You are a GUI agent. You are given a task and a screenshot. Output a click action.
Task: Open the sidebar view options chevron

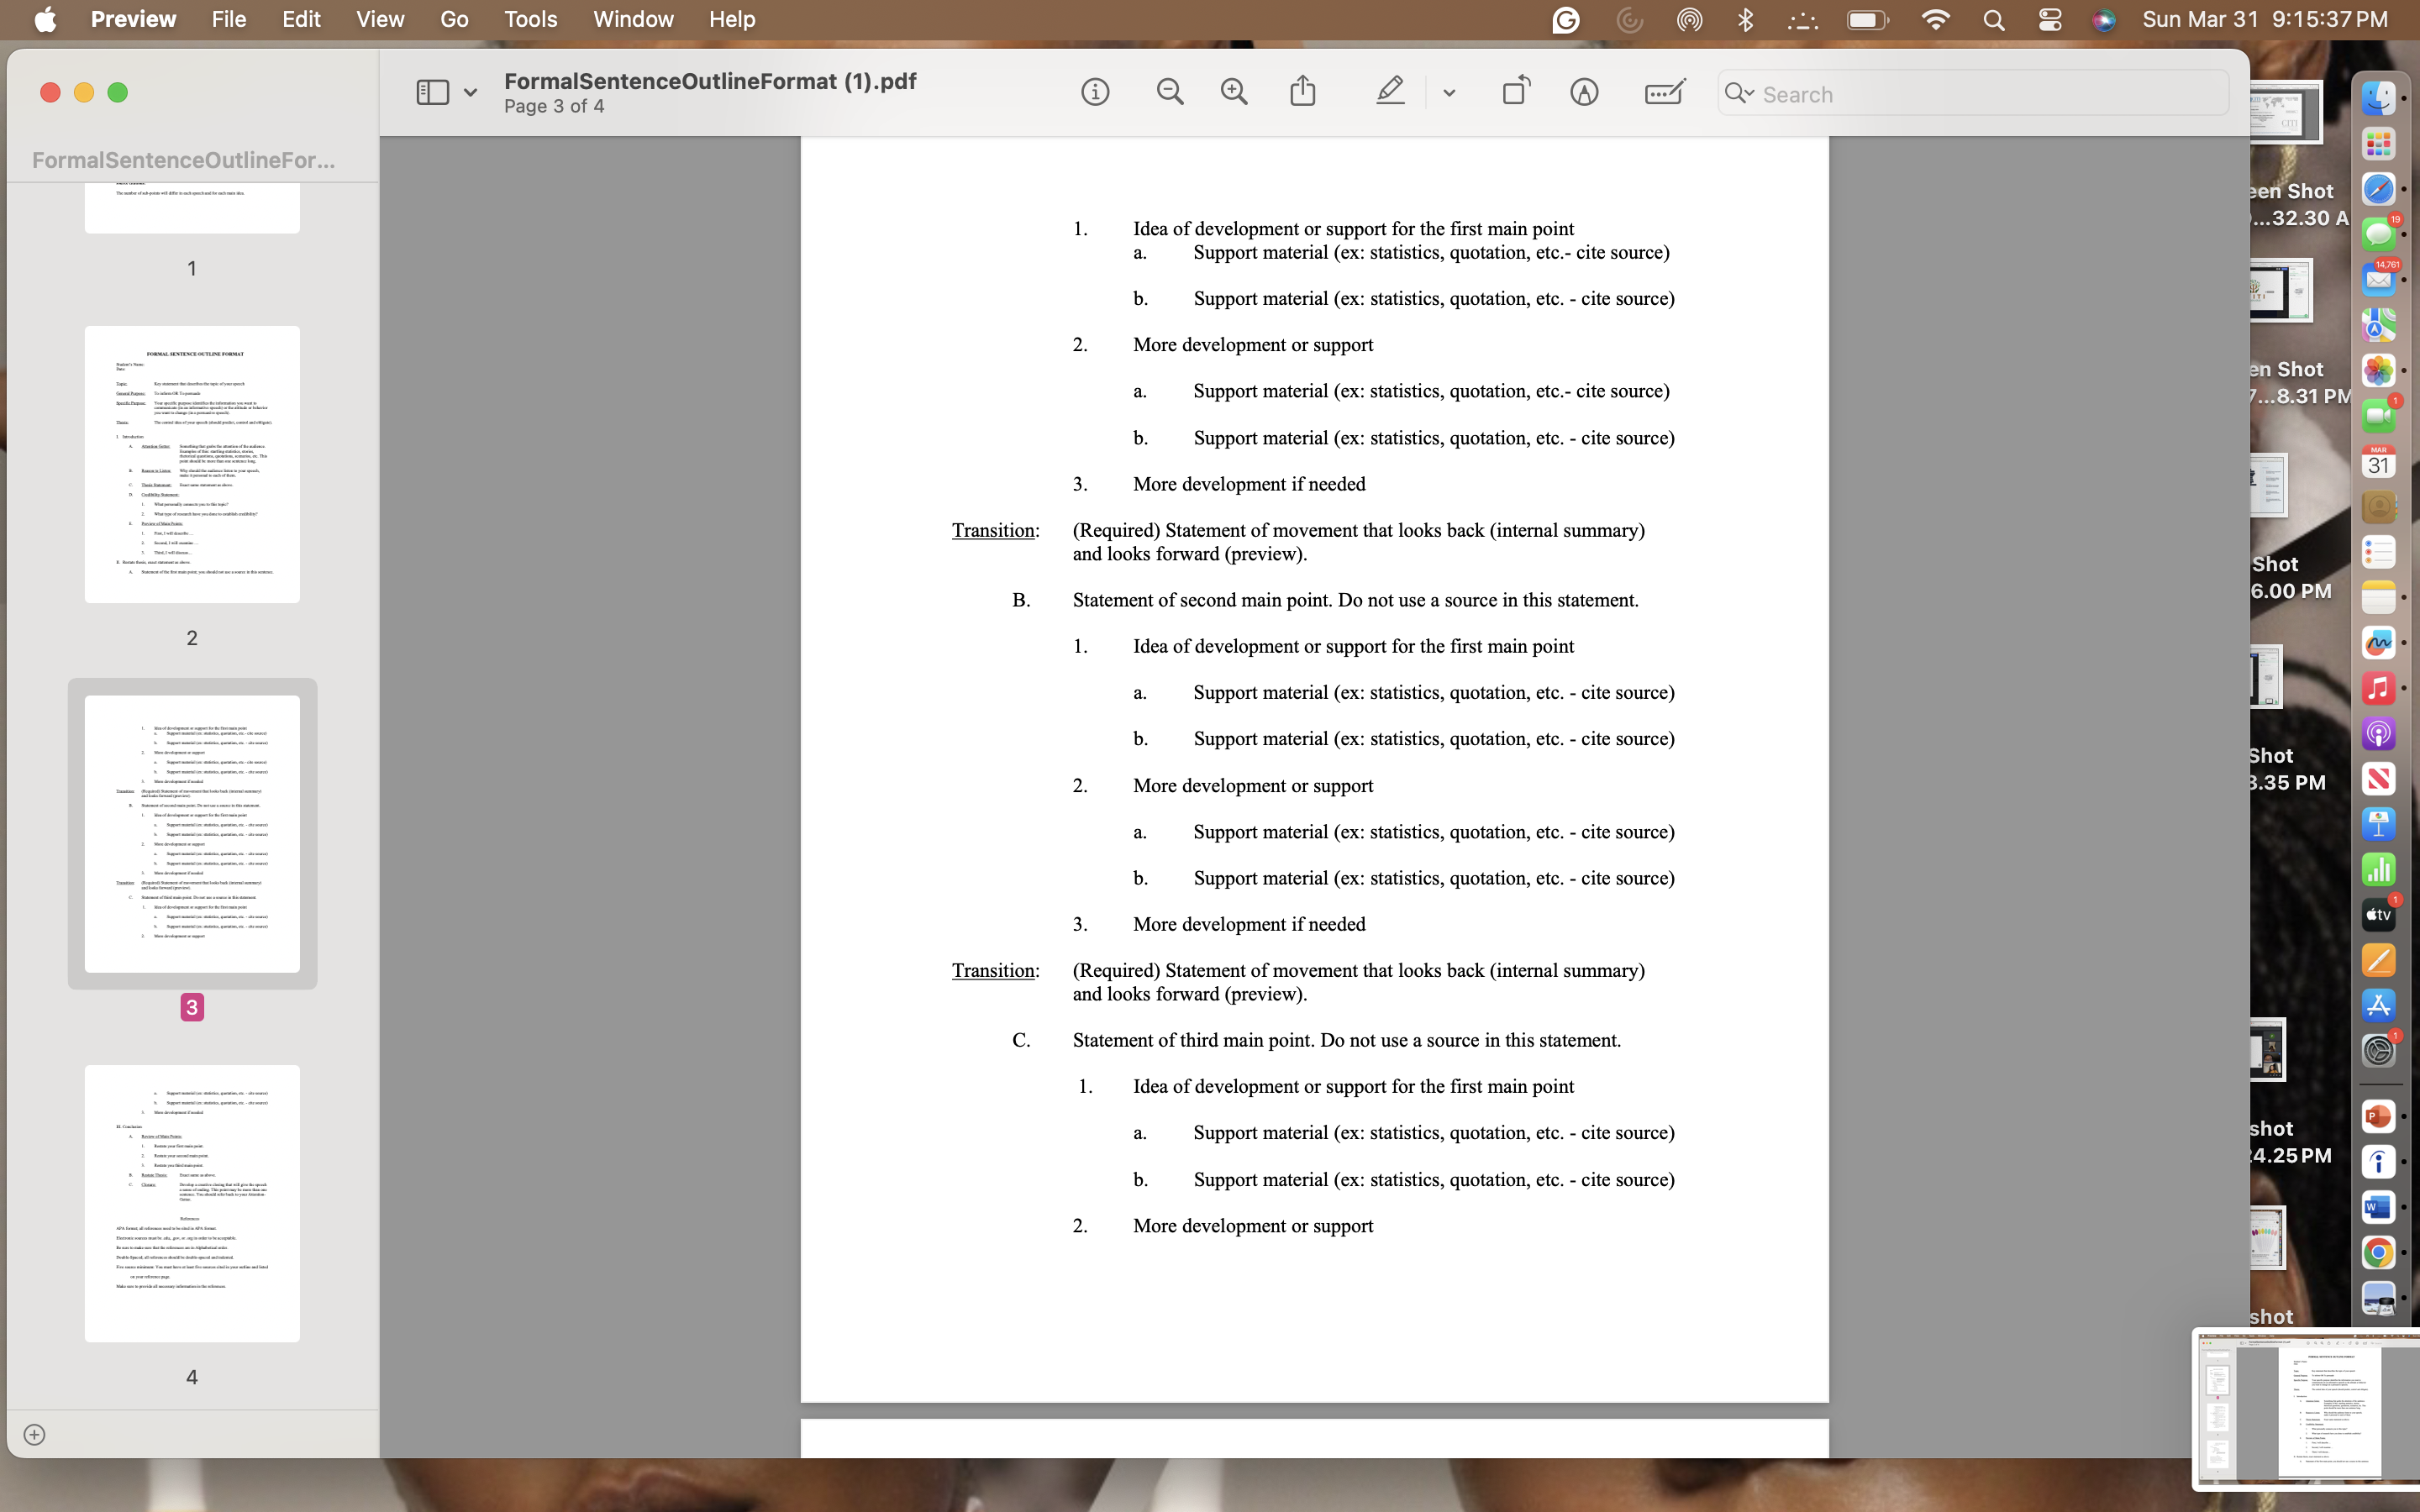[471, 92]
